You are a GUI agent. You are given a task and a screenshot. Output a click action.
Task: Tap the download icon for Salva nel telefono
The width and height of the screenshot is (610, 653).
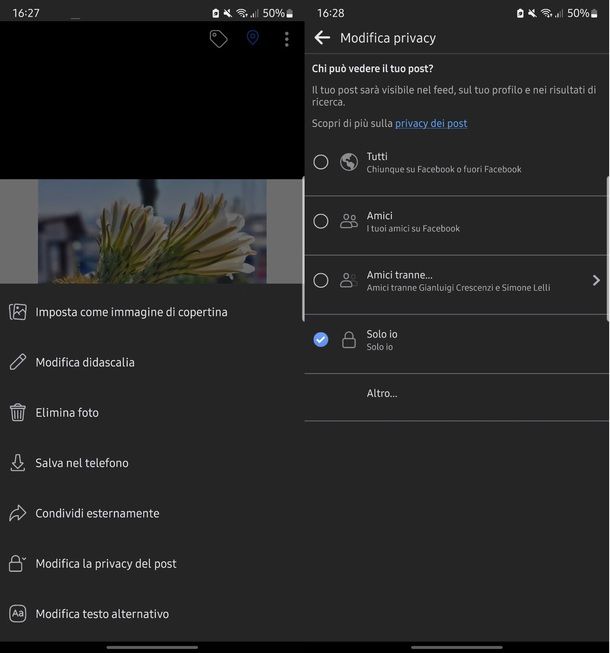pyautogui.click(x=18, y=463)
